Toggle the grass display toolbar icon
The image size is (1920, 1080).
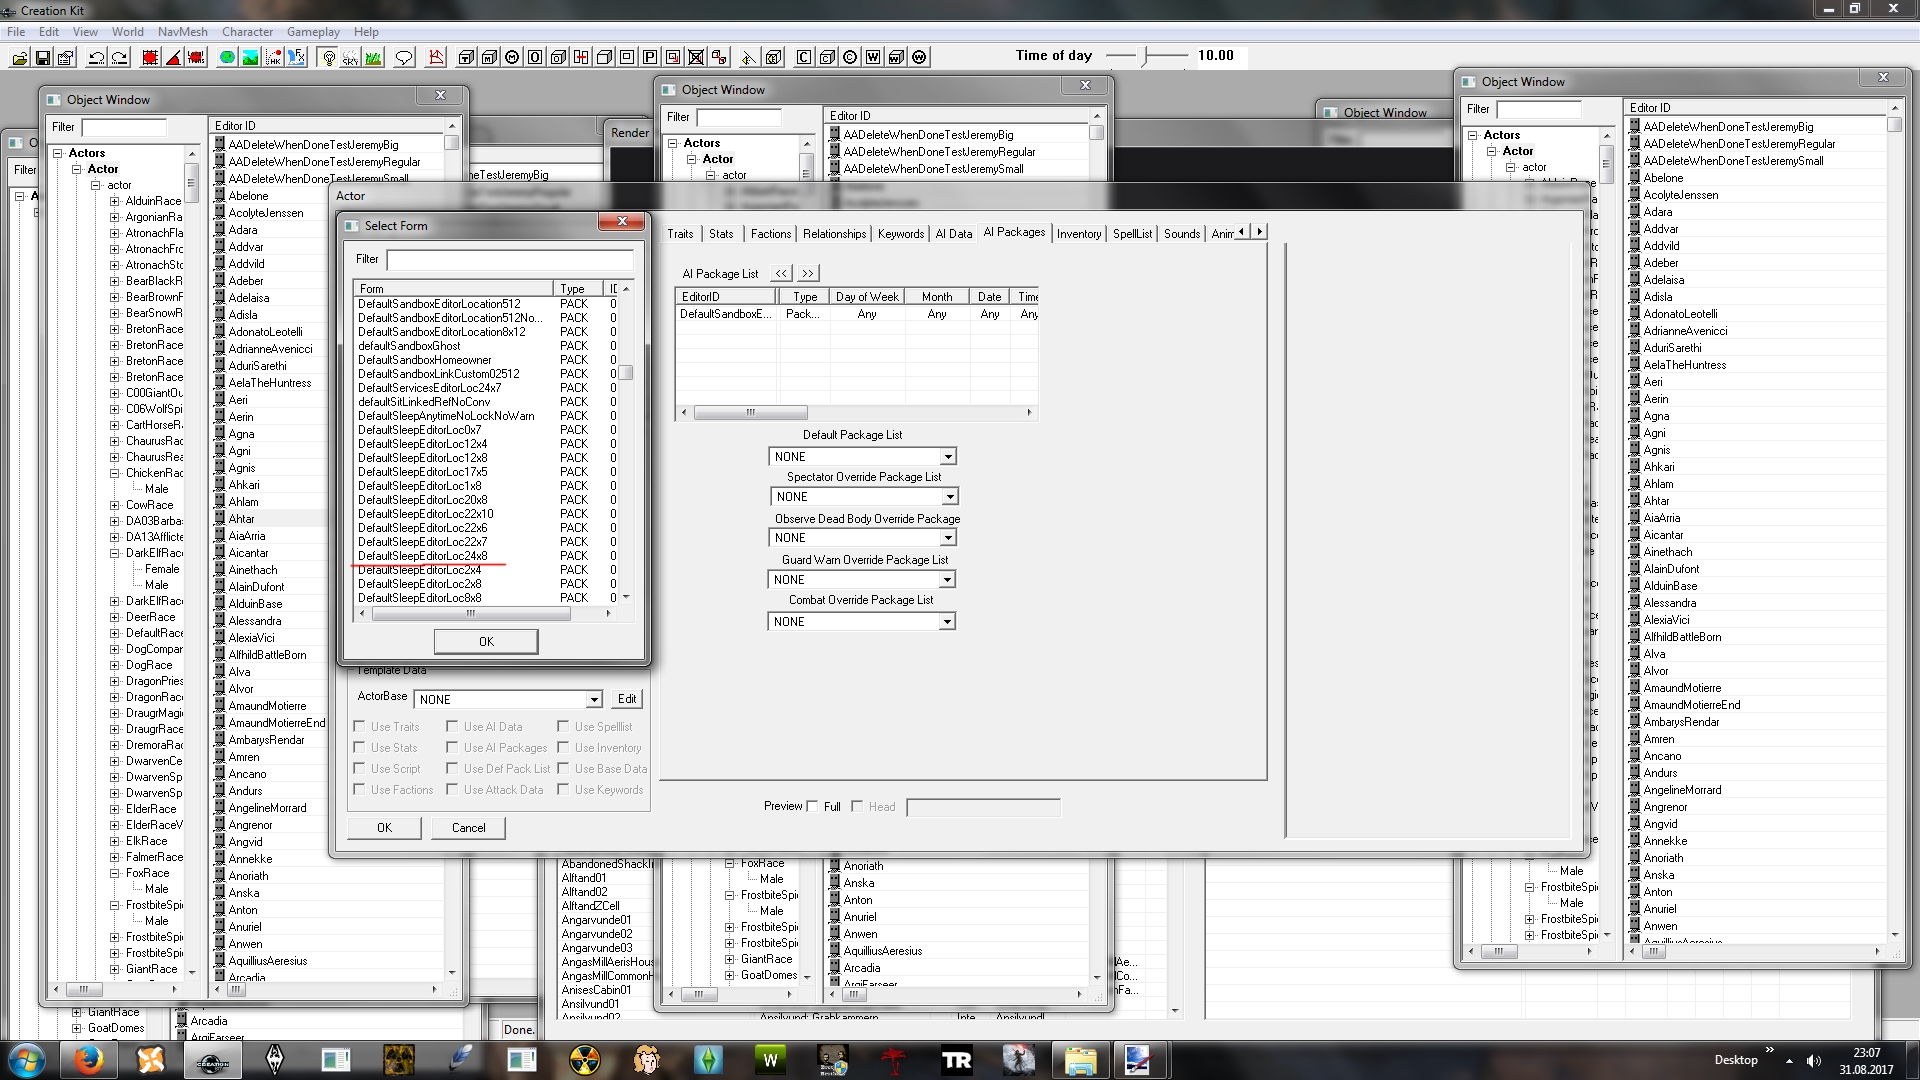coord(373,58)
